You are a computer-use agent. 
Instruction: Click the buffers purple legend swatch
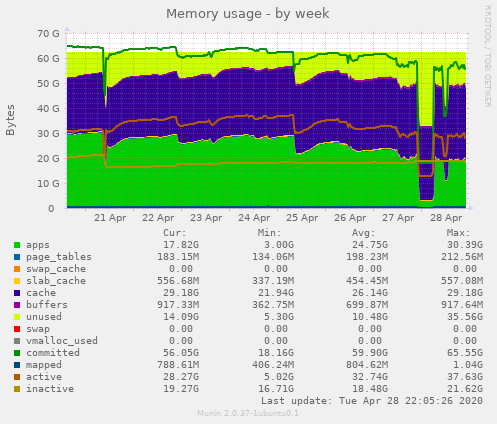click(x=17, y=305)
